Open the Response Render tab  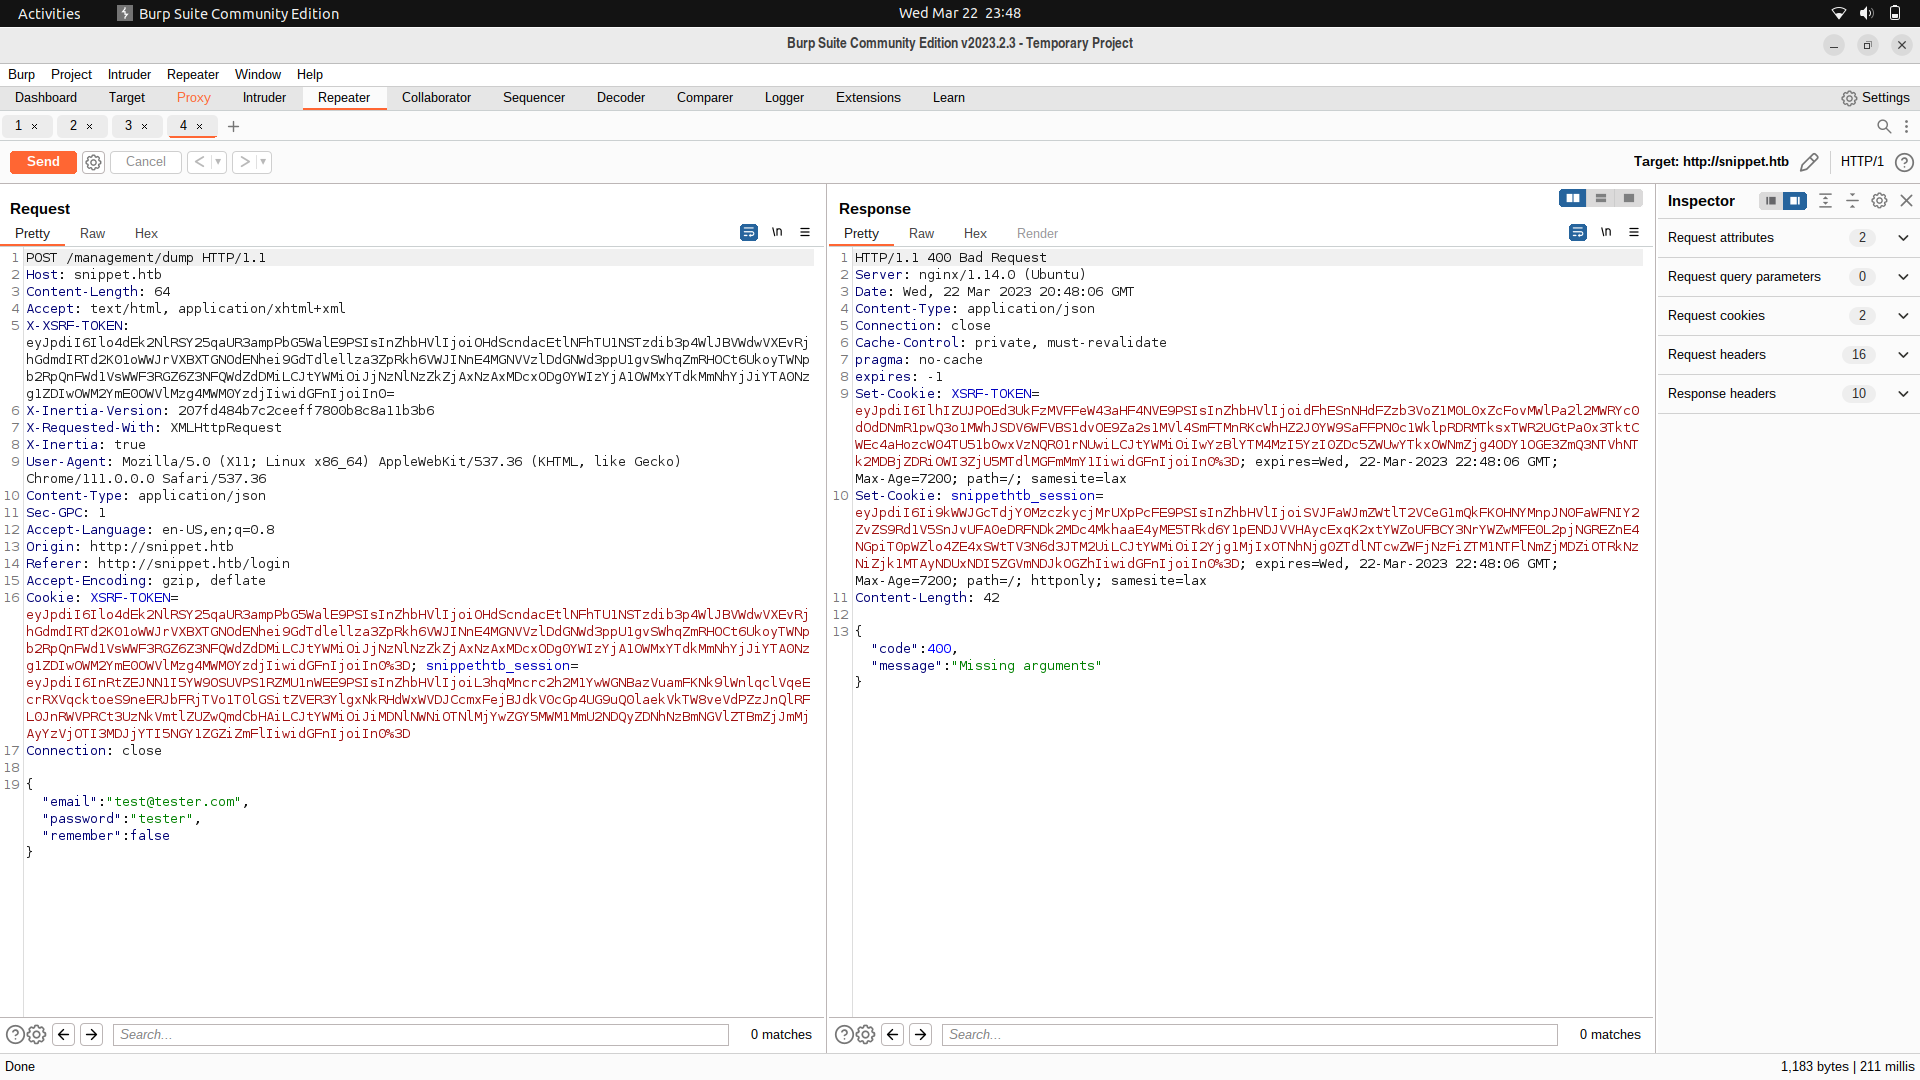(x=1037, y=234)
